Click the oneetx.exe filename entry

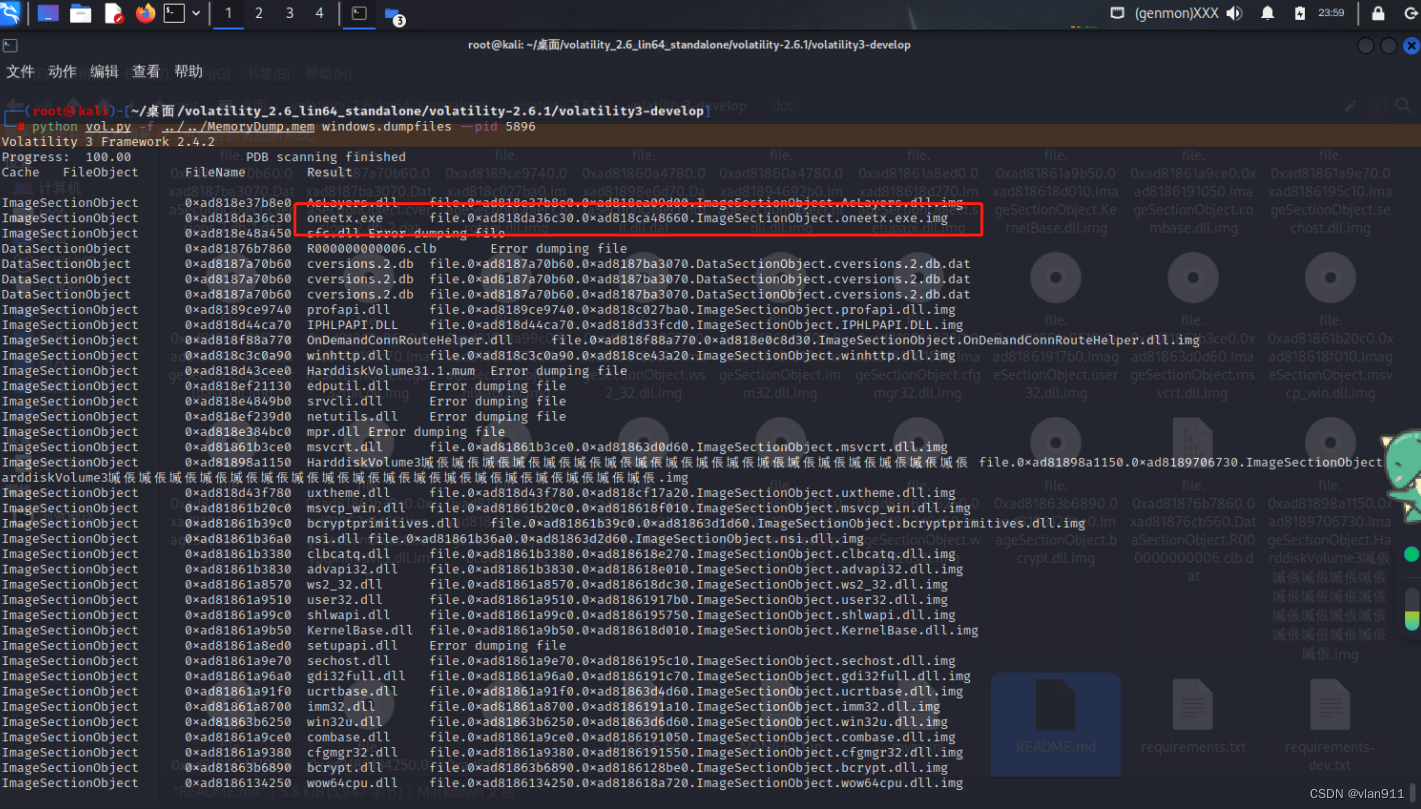click(x=345, y=218)
